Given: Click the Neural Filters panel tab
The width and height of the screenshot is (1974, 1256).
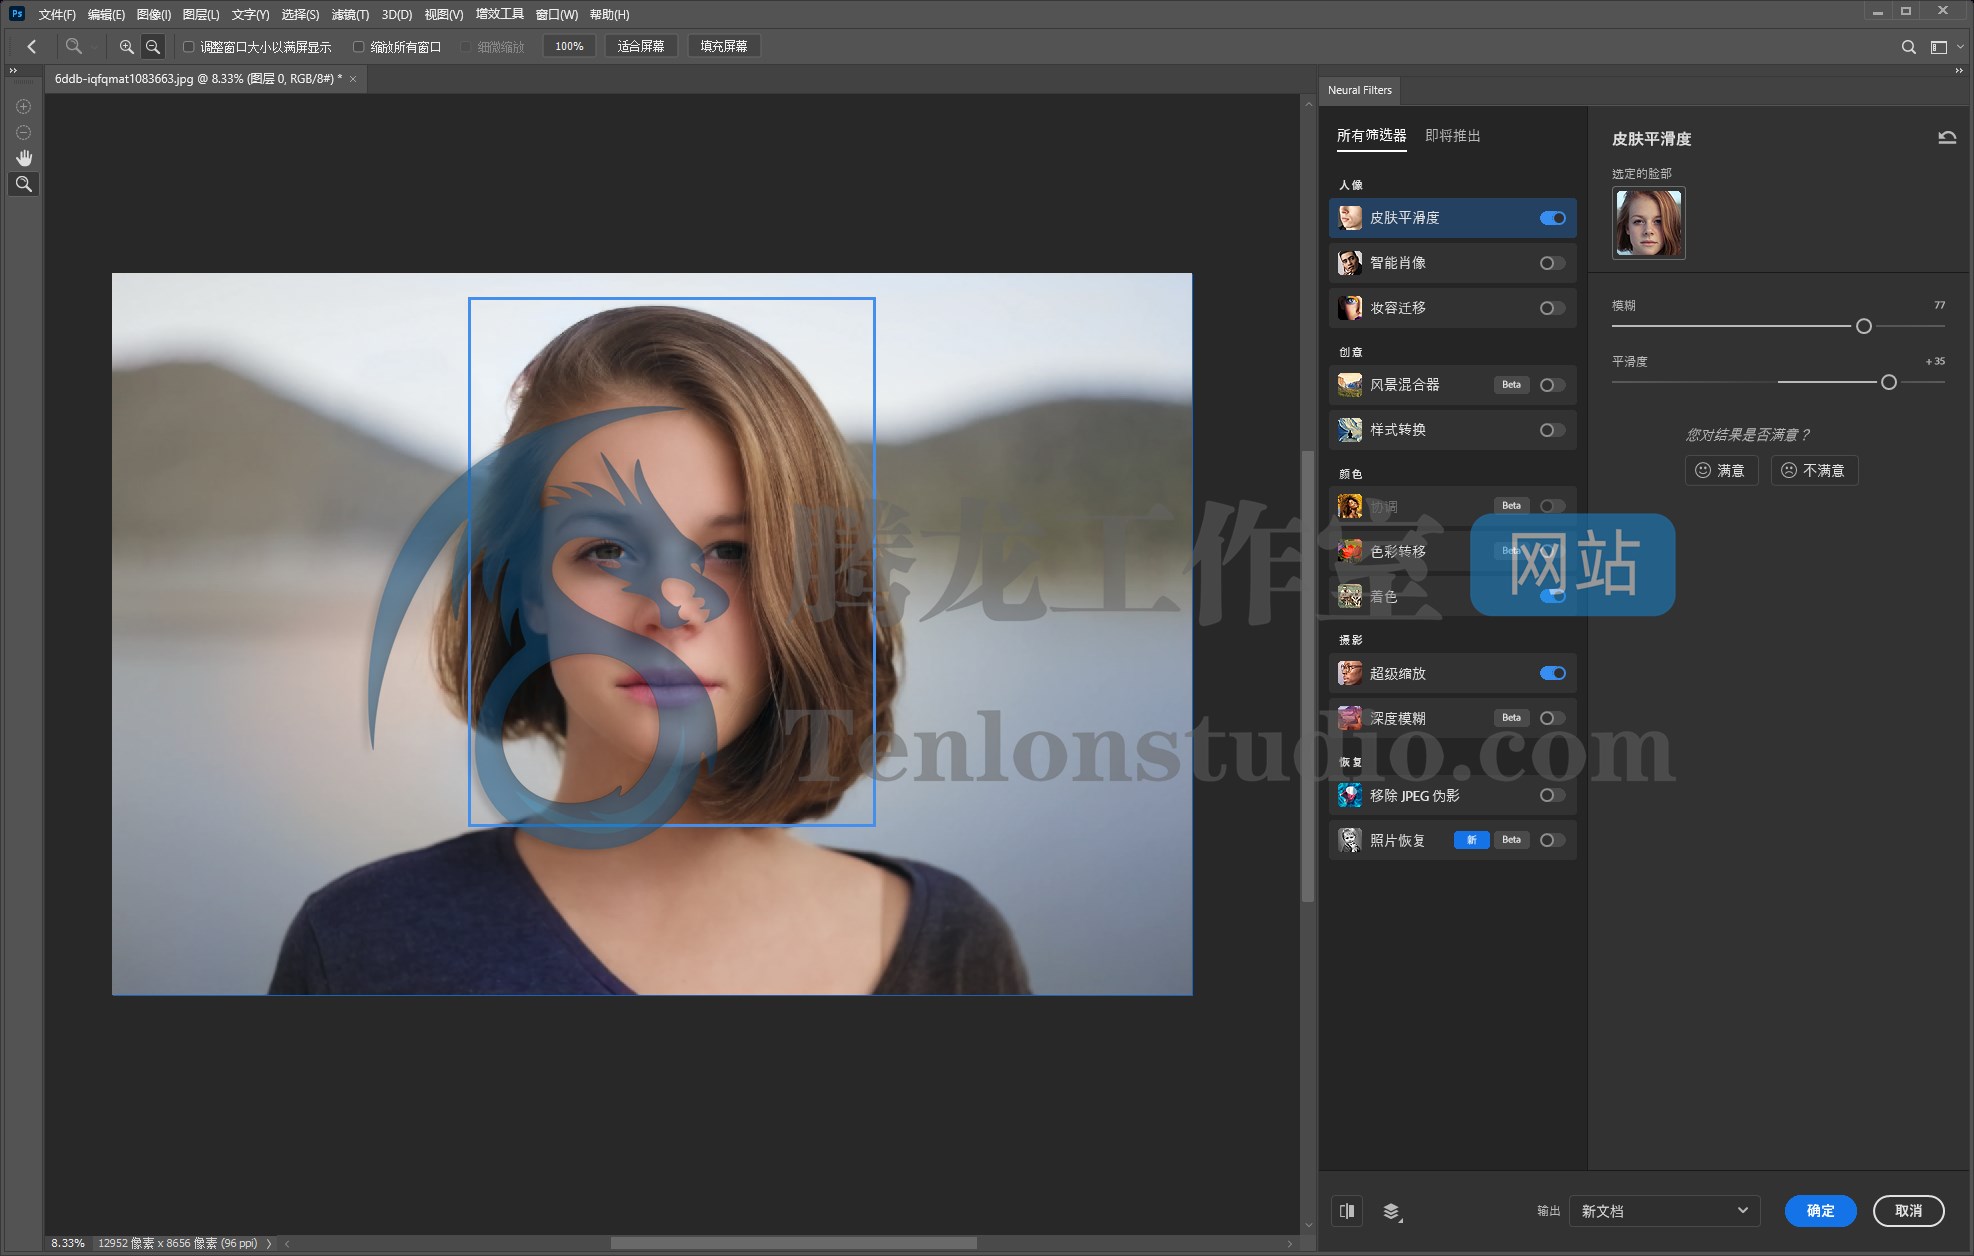Looking at the screenshot, I should [x=1359, y=90].
